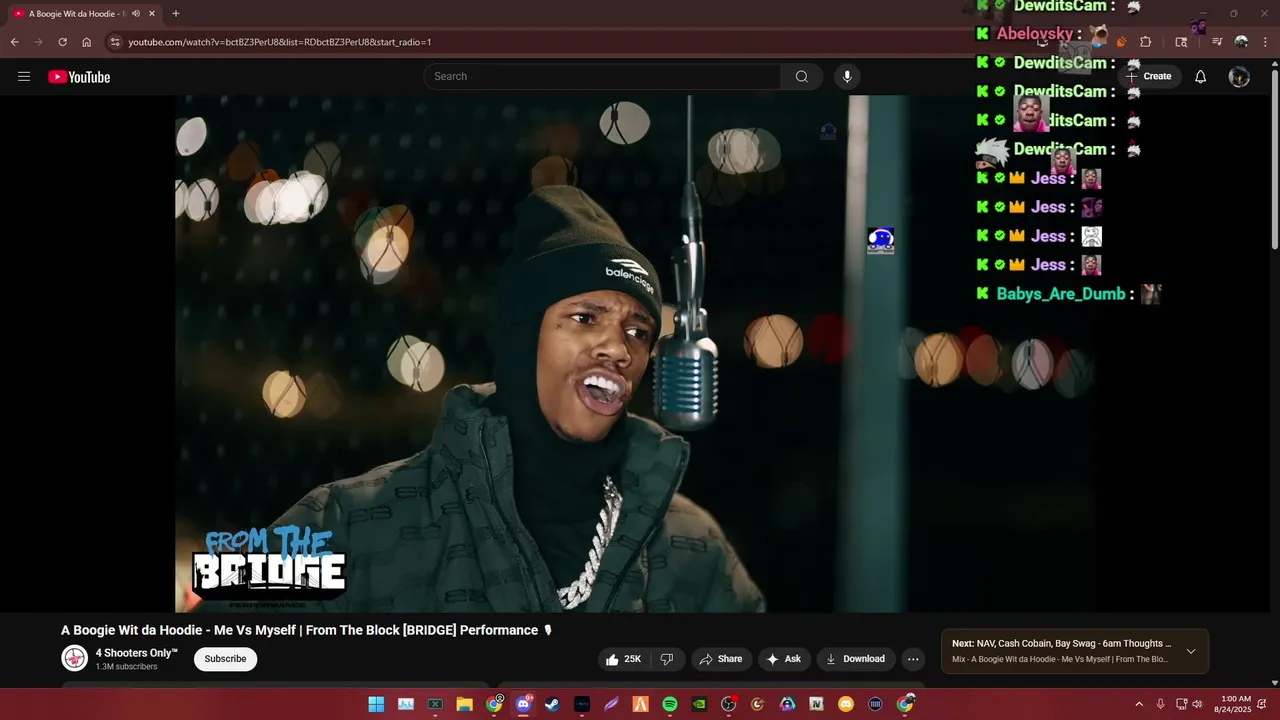
Task: Open the YouTube guide hamburger menu
Action: [x=24, y=77]
